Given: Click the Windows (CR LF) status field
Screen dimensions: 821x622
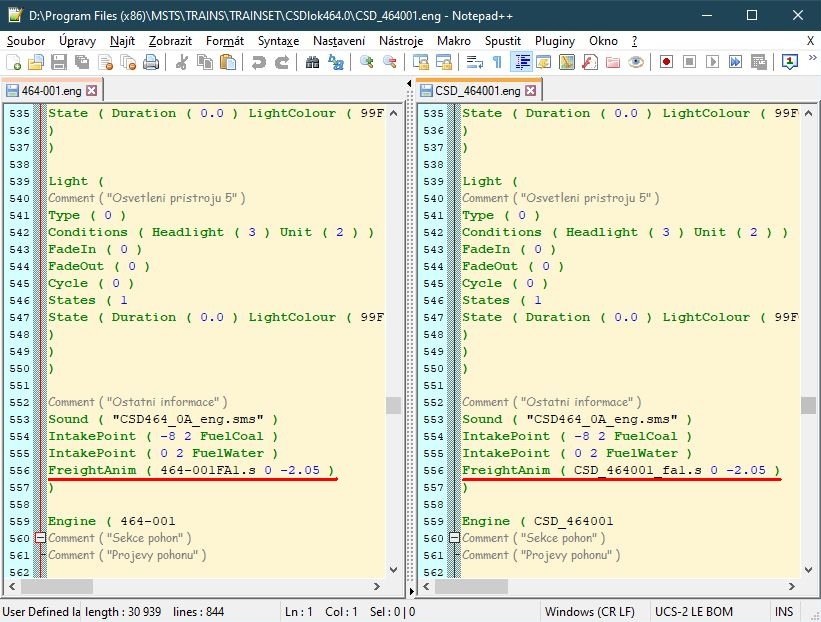Looking at the screenshot, I should pos(589,611).
